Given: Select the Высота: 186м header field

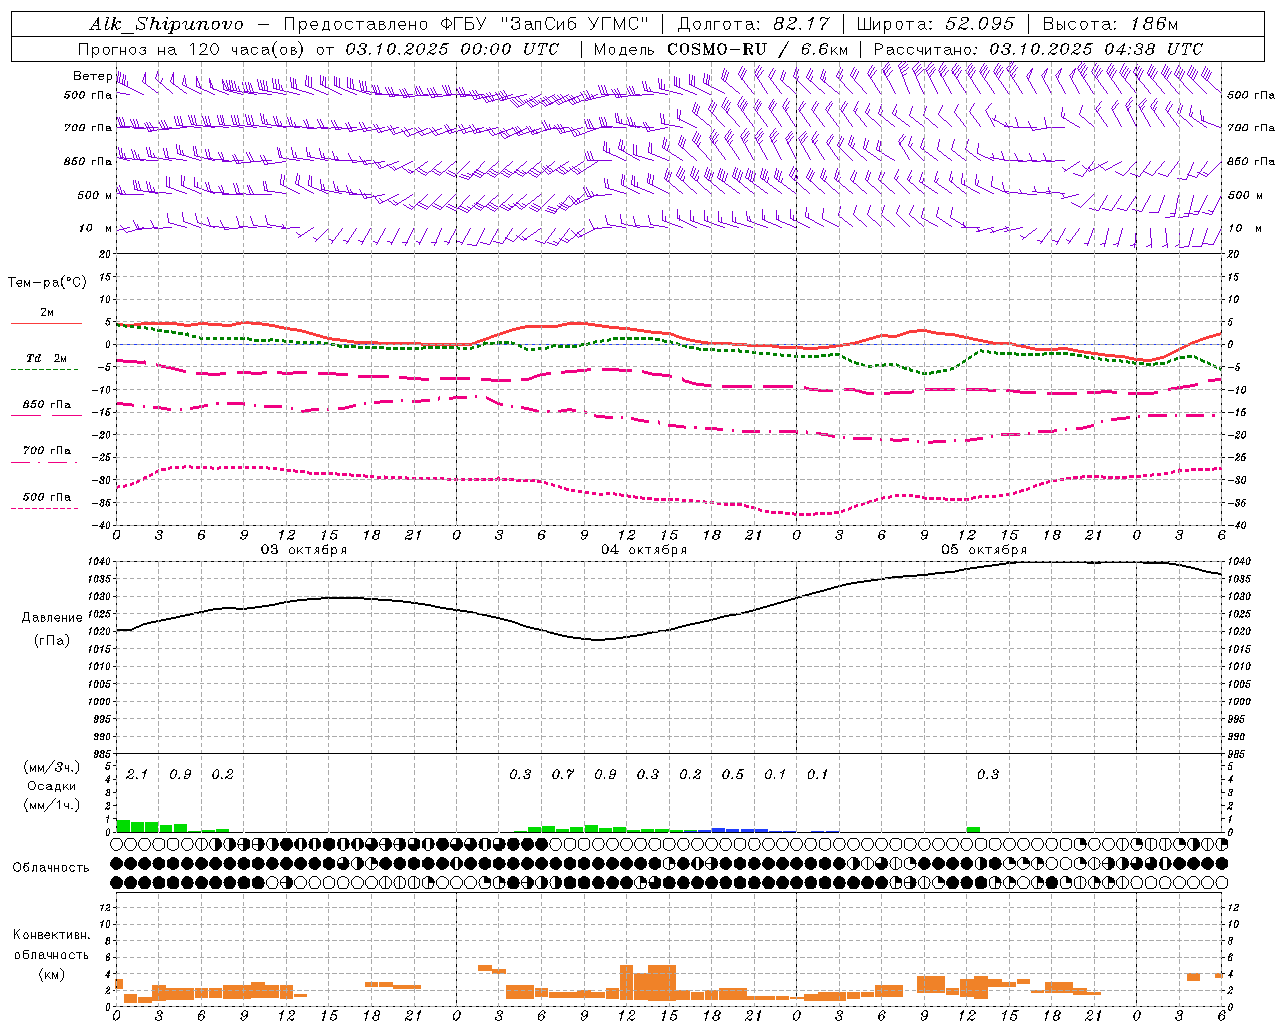Looking at the screenshot, I should 1110,24.
